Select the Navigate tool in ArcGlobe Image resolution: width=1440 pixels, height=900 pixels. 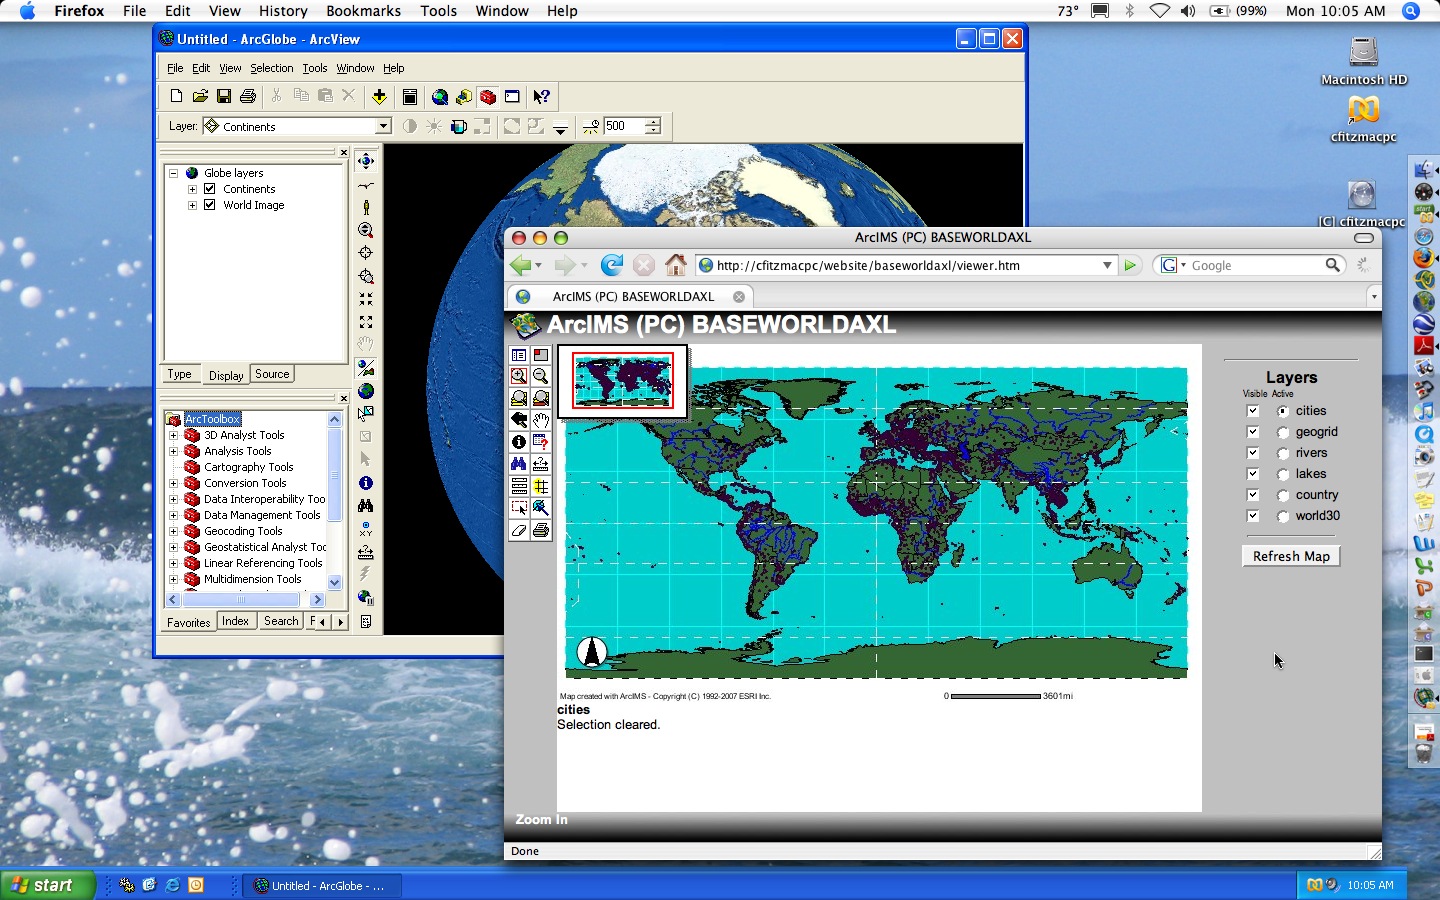pyautogui.click(x=366, y=161)
